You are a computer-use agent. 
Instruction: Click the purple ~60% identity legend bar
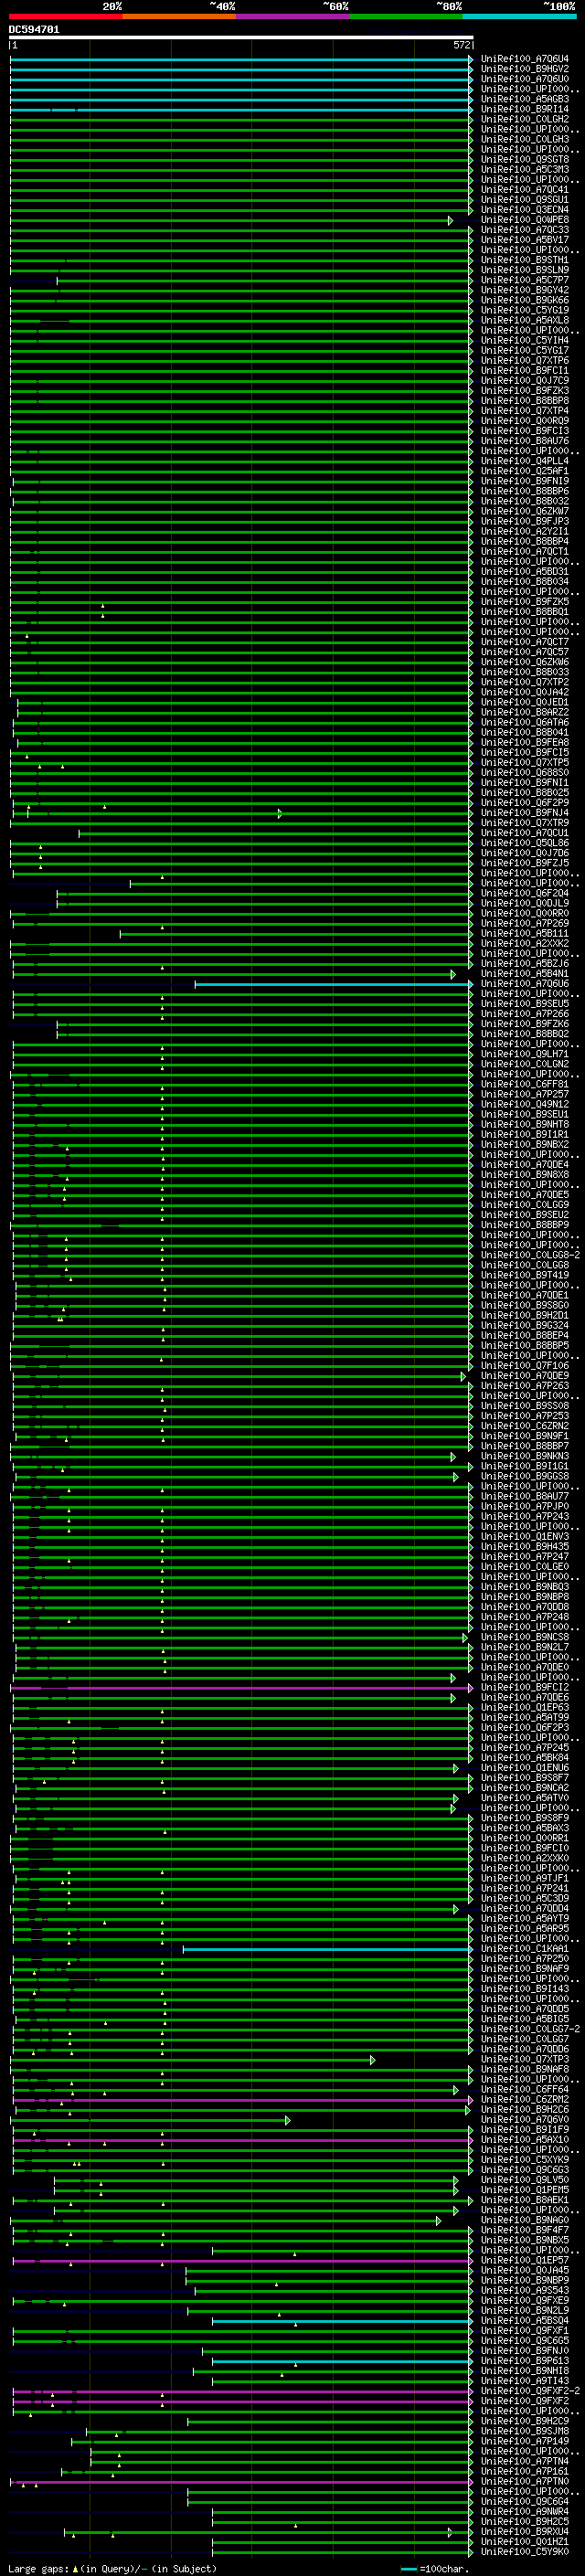[x=293, y=16]
